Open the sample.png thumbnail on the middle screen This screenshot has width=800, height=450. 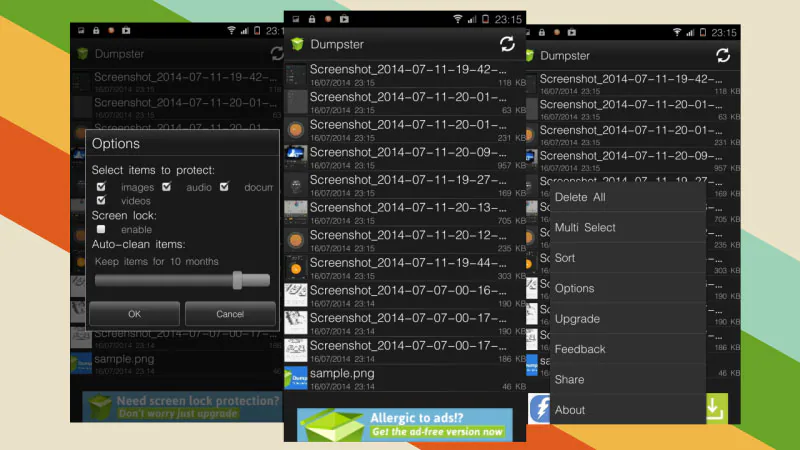click(295, 378)
